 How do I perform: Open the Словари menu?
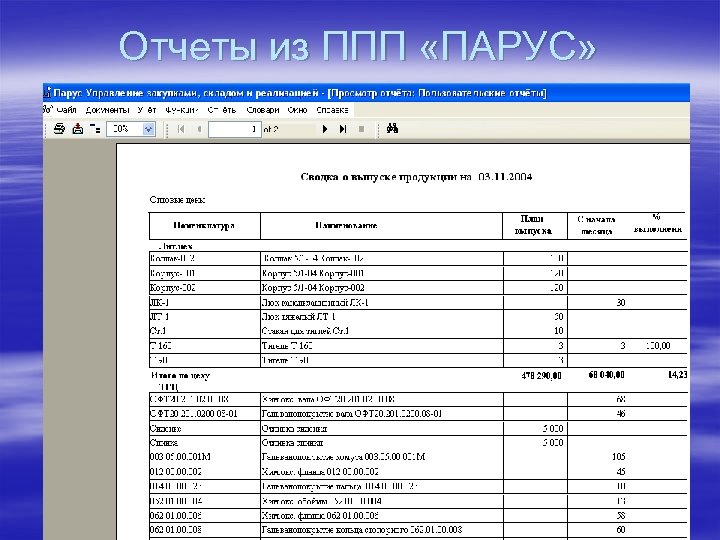tap(263, 110)
